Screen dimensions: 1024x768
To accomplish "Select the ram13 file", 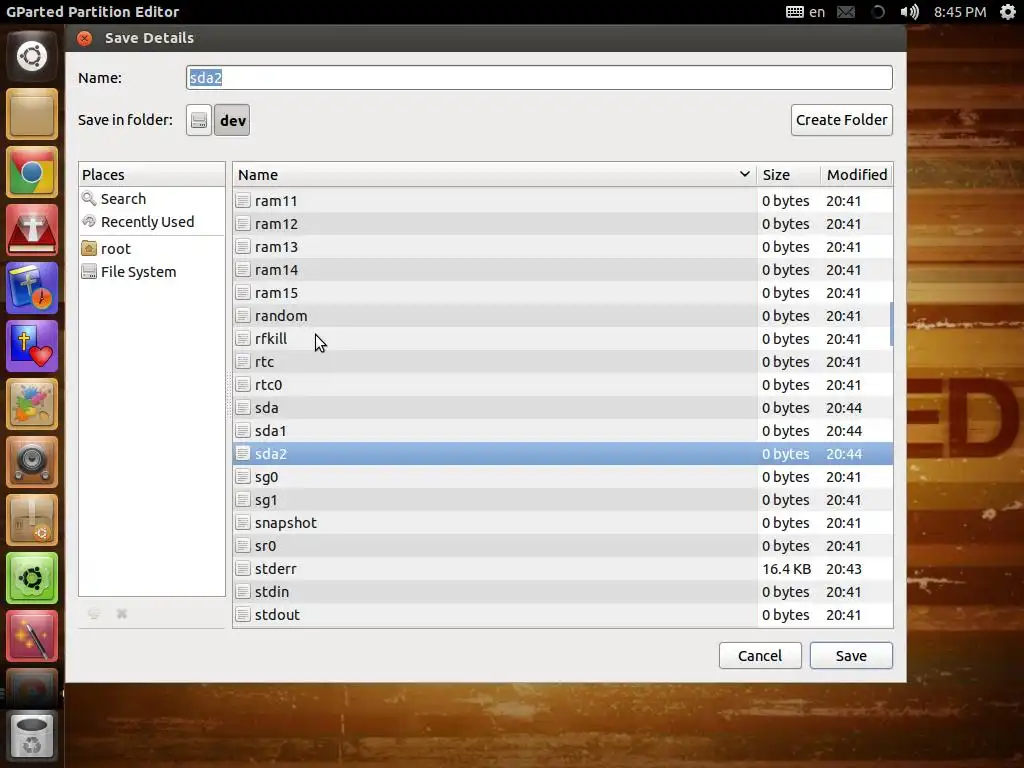I will (562, 247).
